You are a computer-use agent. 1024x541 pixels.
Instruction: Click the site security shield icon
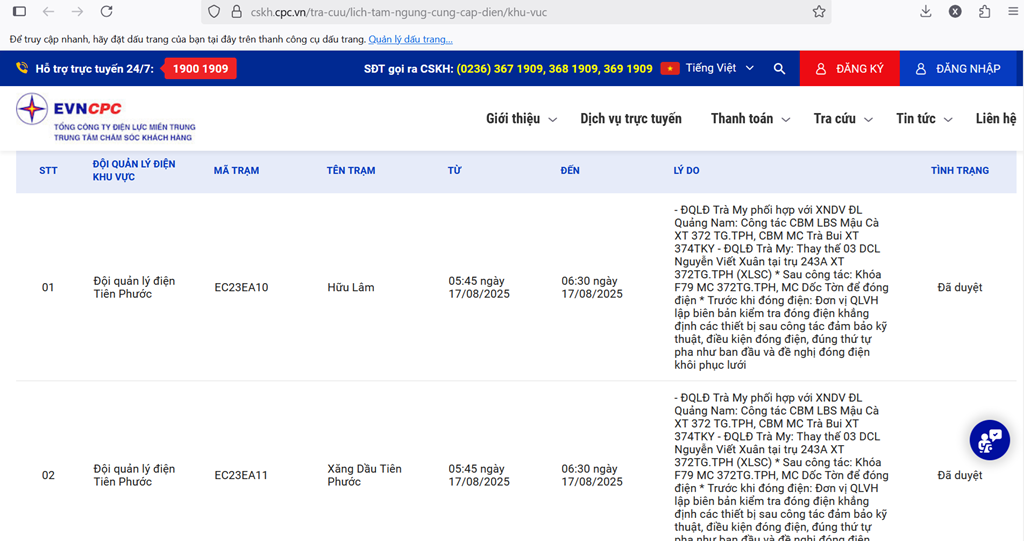point(212,12)
